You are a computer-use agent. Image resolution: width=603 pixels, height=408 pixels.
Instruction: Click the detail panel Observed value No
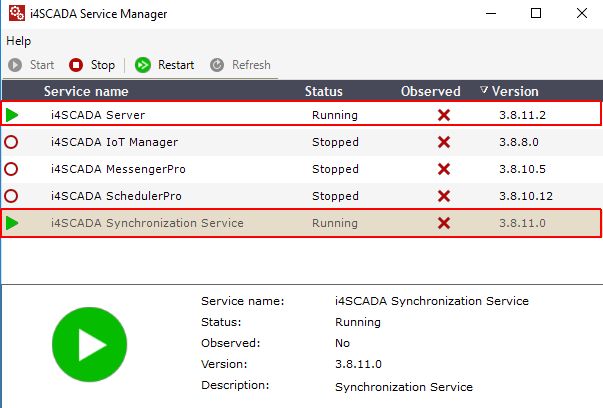point(342,343)
